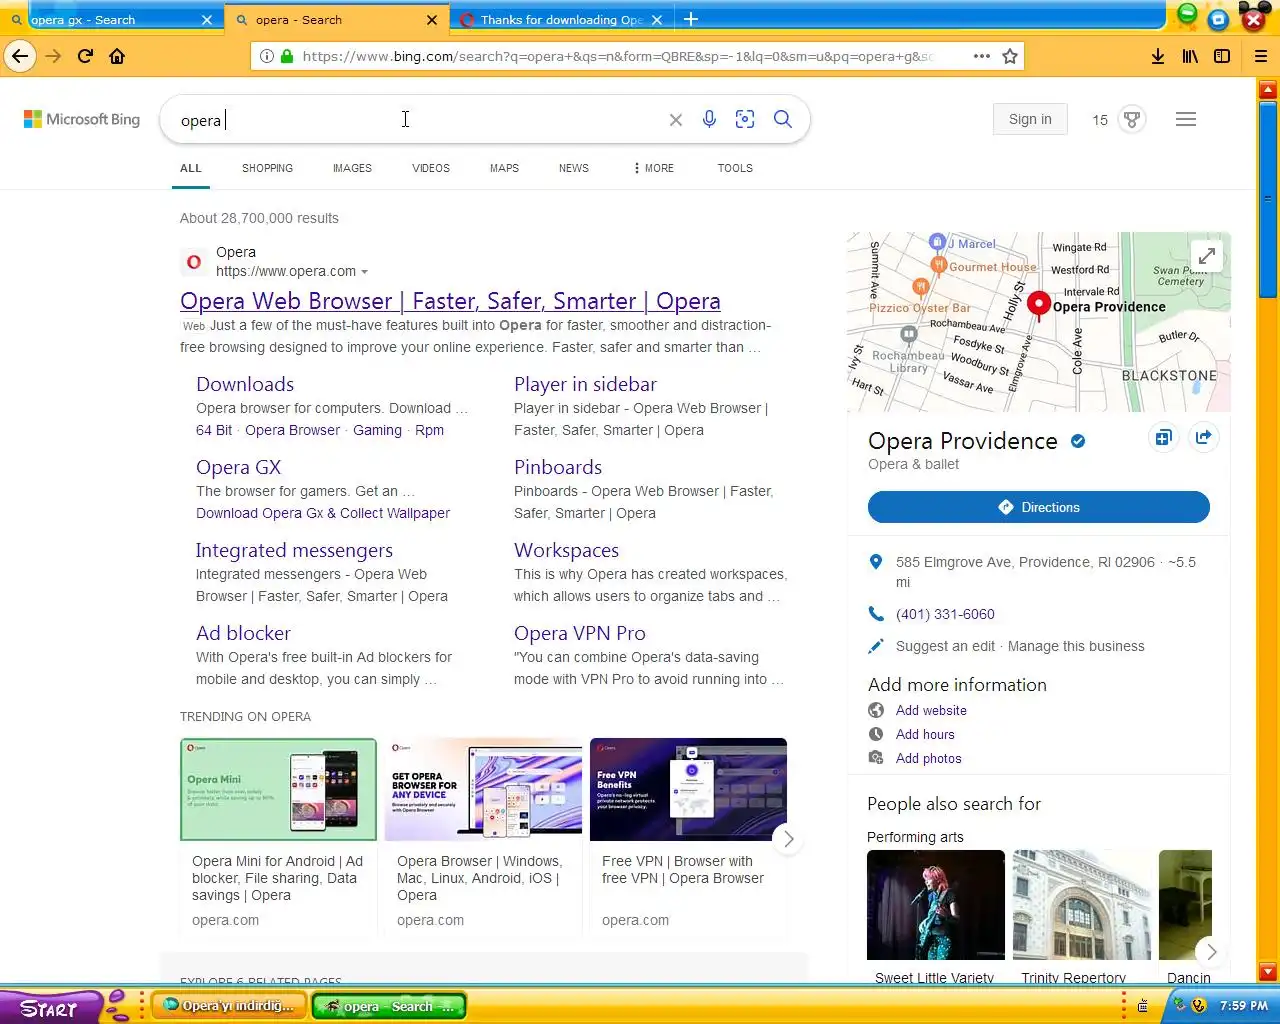The width and height of the screenshot is (1280, 1024).
Task: Reload the current Bing page
Action: [x=85, y=56]
